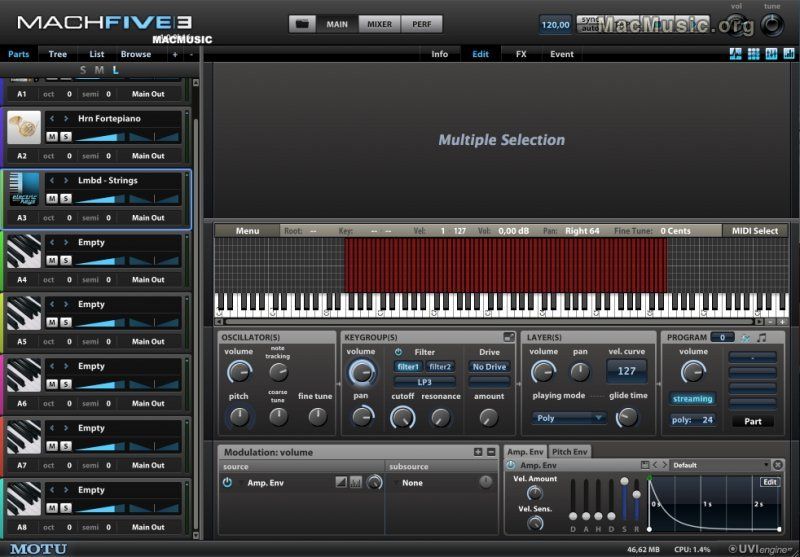The image size is (800, 557).
Task: Open Main Out output menu on A2
Action: pos(148,156)
